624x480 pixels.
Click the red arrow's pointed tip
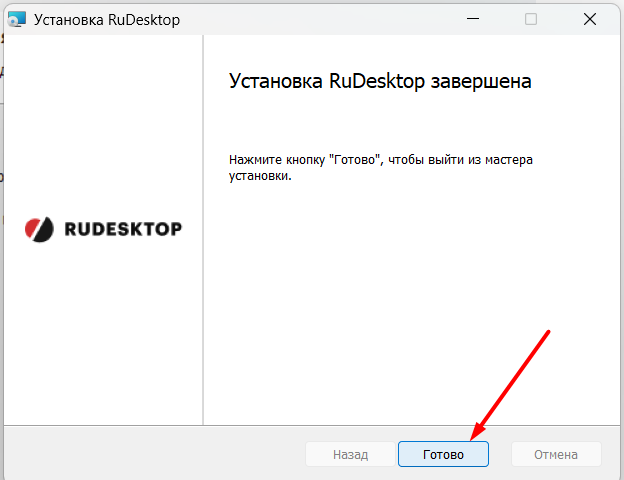474,436
